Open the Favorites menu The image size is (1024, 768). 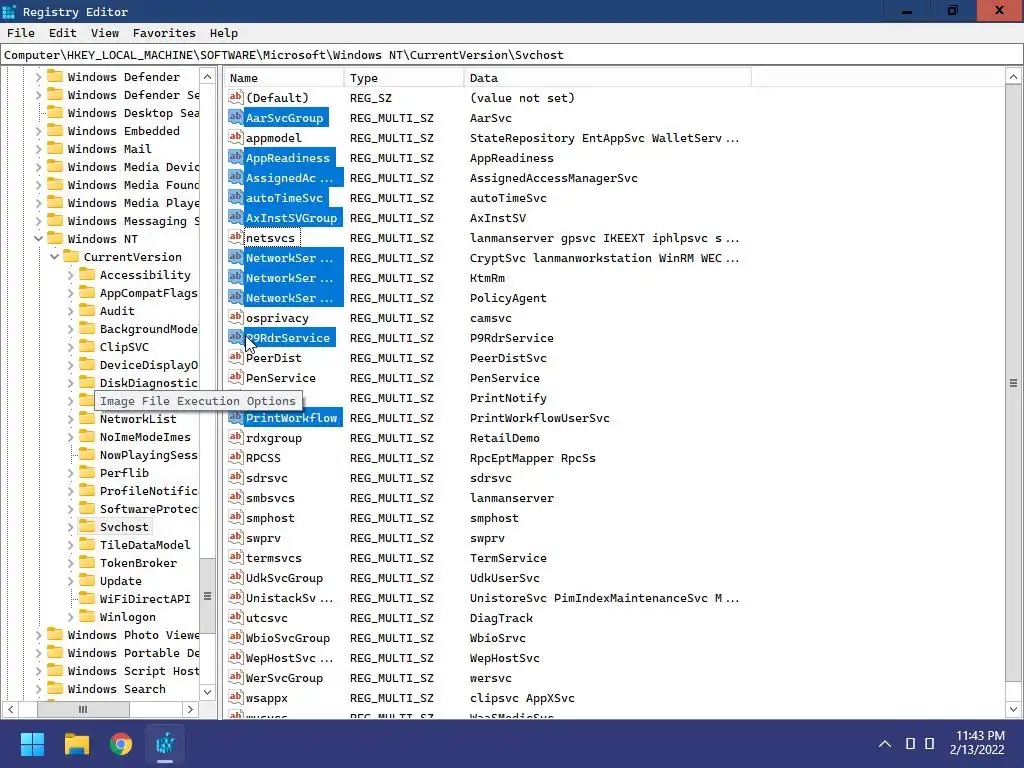tap(164, 33)
